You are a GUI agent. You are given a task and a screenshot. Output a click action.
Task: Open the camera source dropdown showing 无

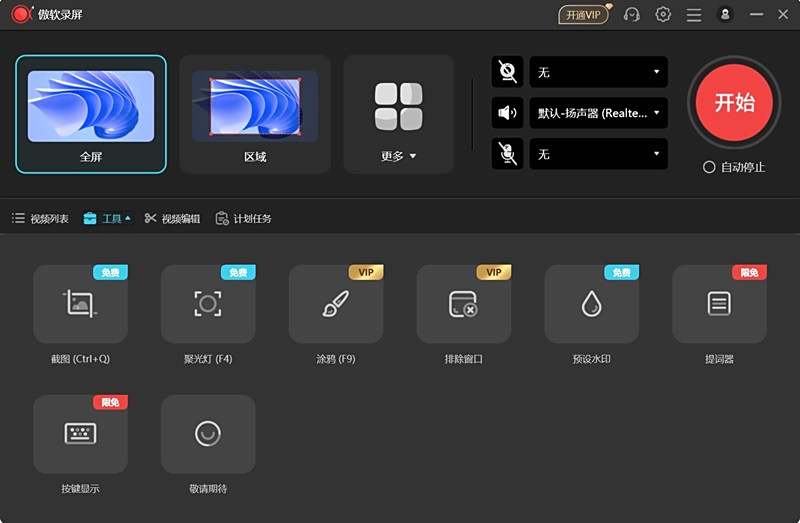pyautogui.click(x=598, y=72)
